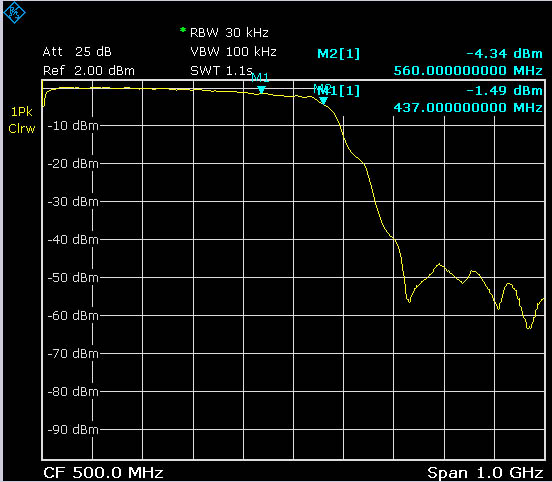Click the M2[1] marker readout label
This screenshot has height=482, width=552.
point(339,54)
